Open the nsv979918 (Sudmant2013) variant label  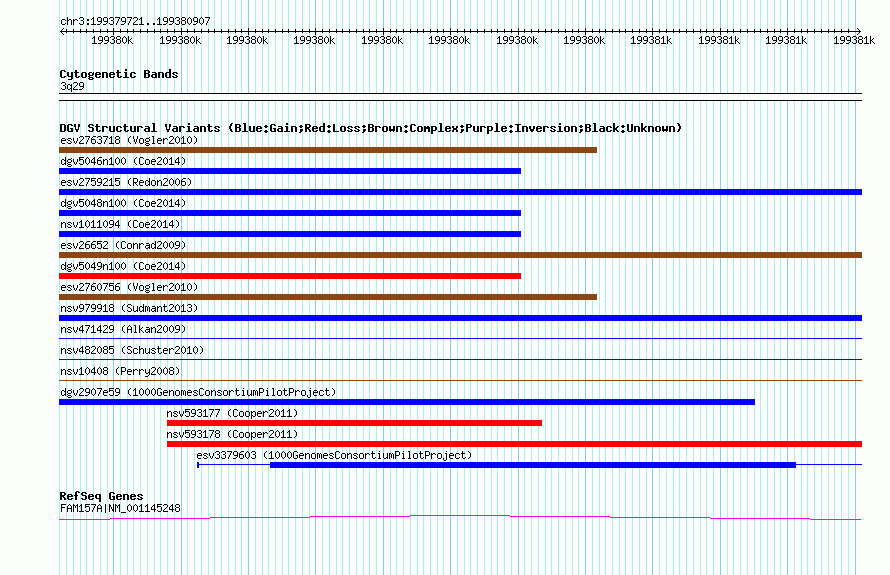(129, 308)
